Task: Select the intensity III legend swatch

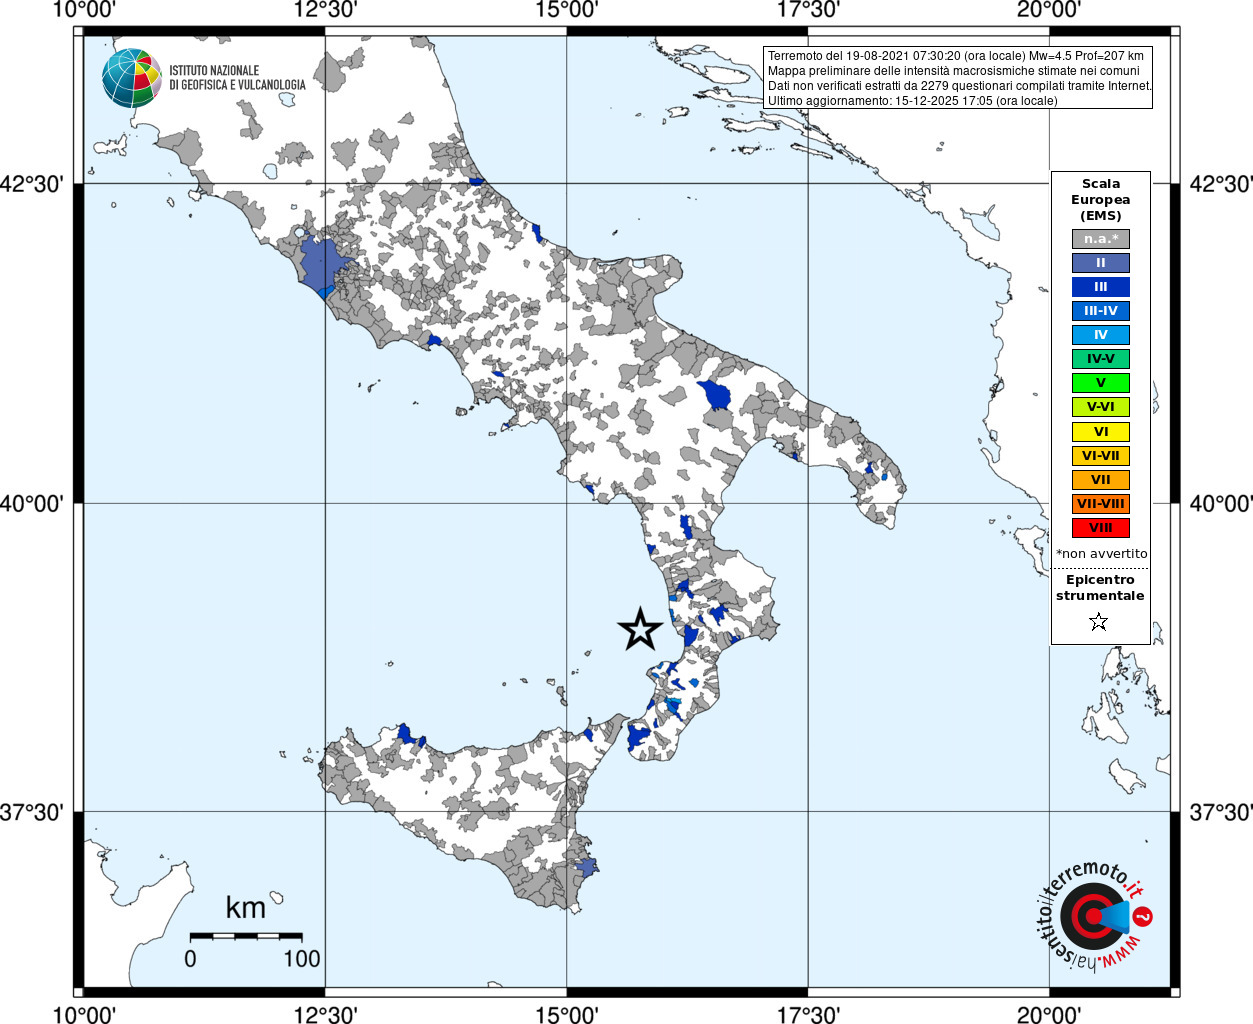Action: click(x=1101, y=287)
